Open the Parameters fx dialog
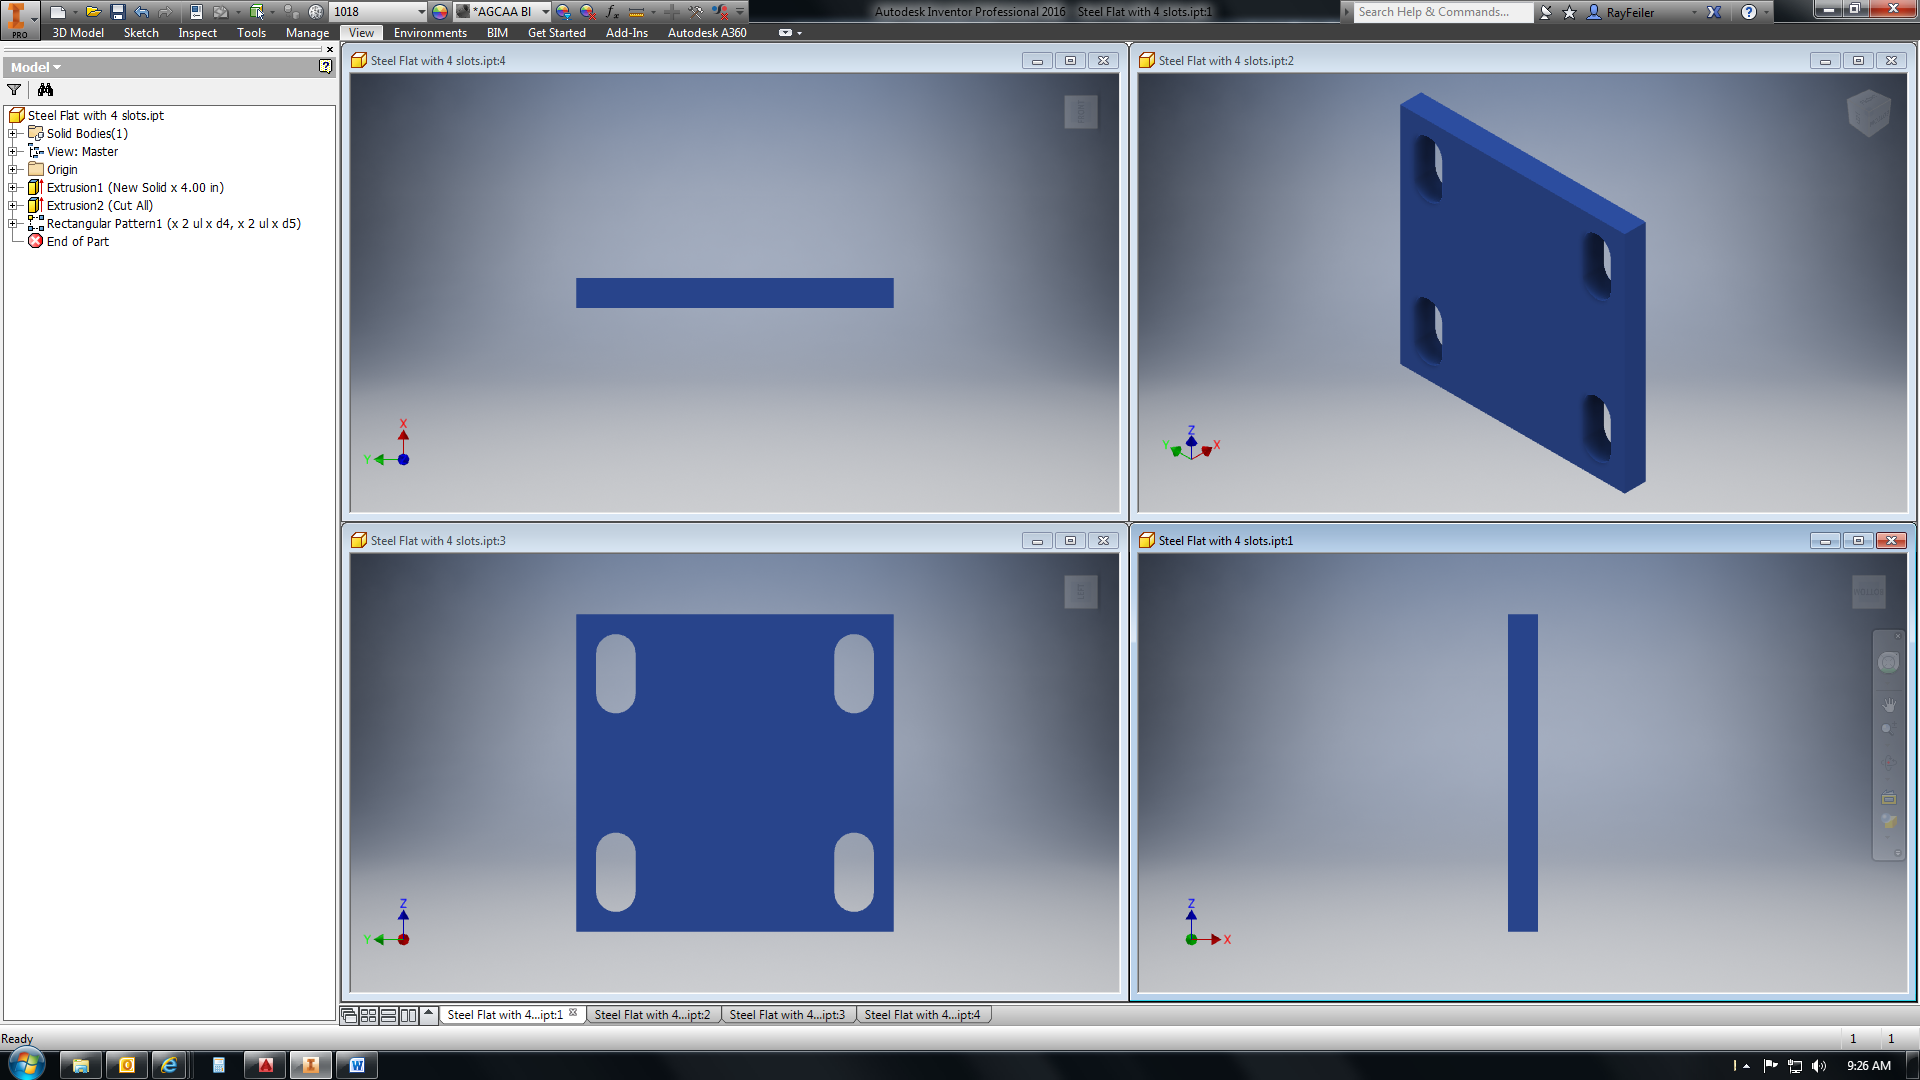 click(x=611, y=12)
